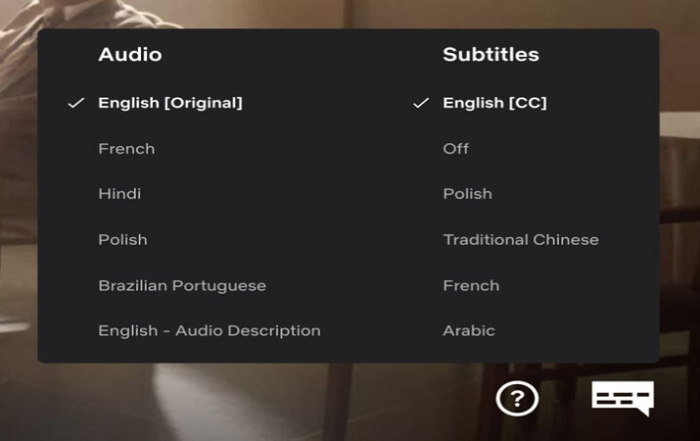This screenshot has width=700, height=441.
Task: Select English [CC] subtitles
Action: pyautogui.click(x=495, y=102)
